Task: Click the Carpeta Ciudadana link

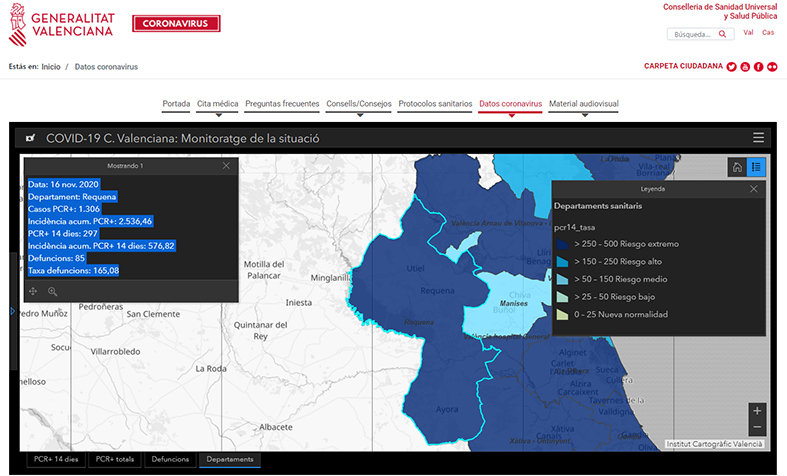Action: point(683,67)
